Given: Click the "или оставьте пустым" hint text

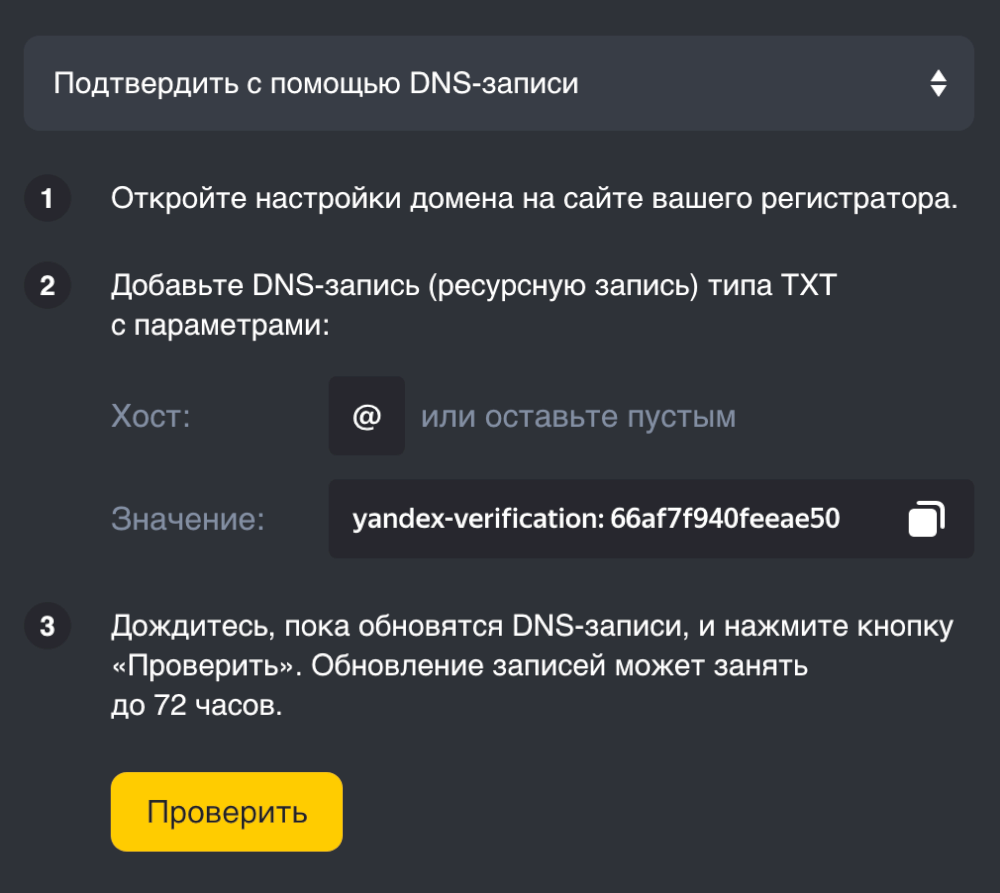Looking at the screenshot, I should point(578,416).
